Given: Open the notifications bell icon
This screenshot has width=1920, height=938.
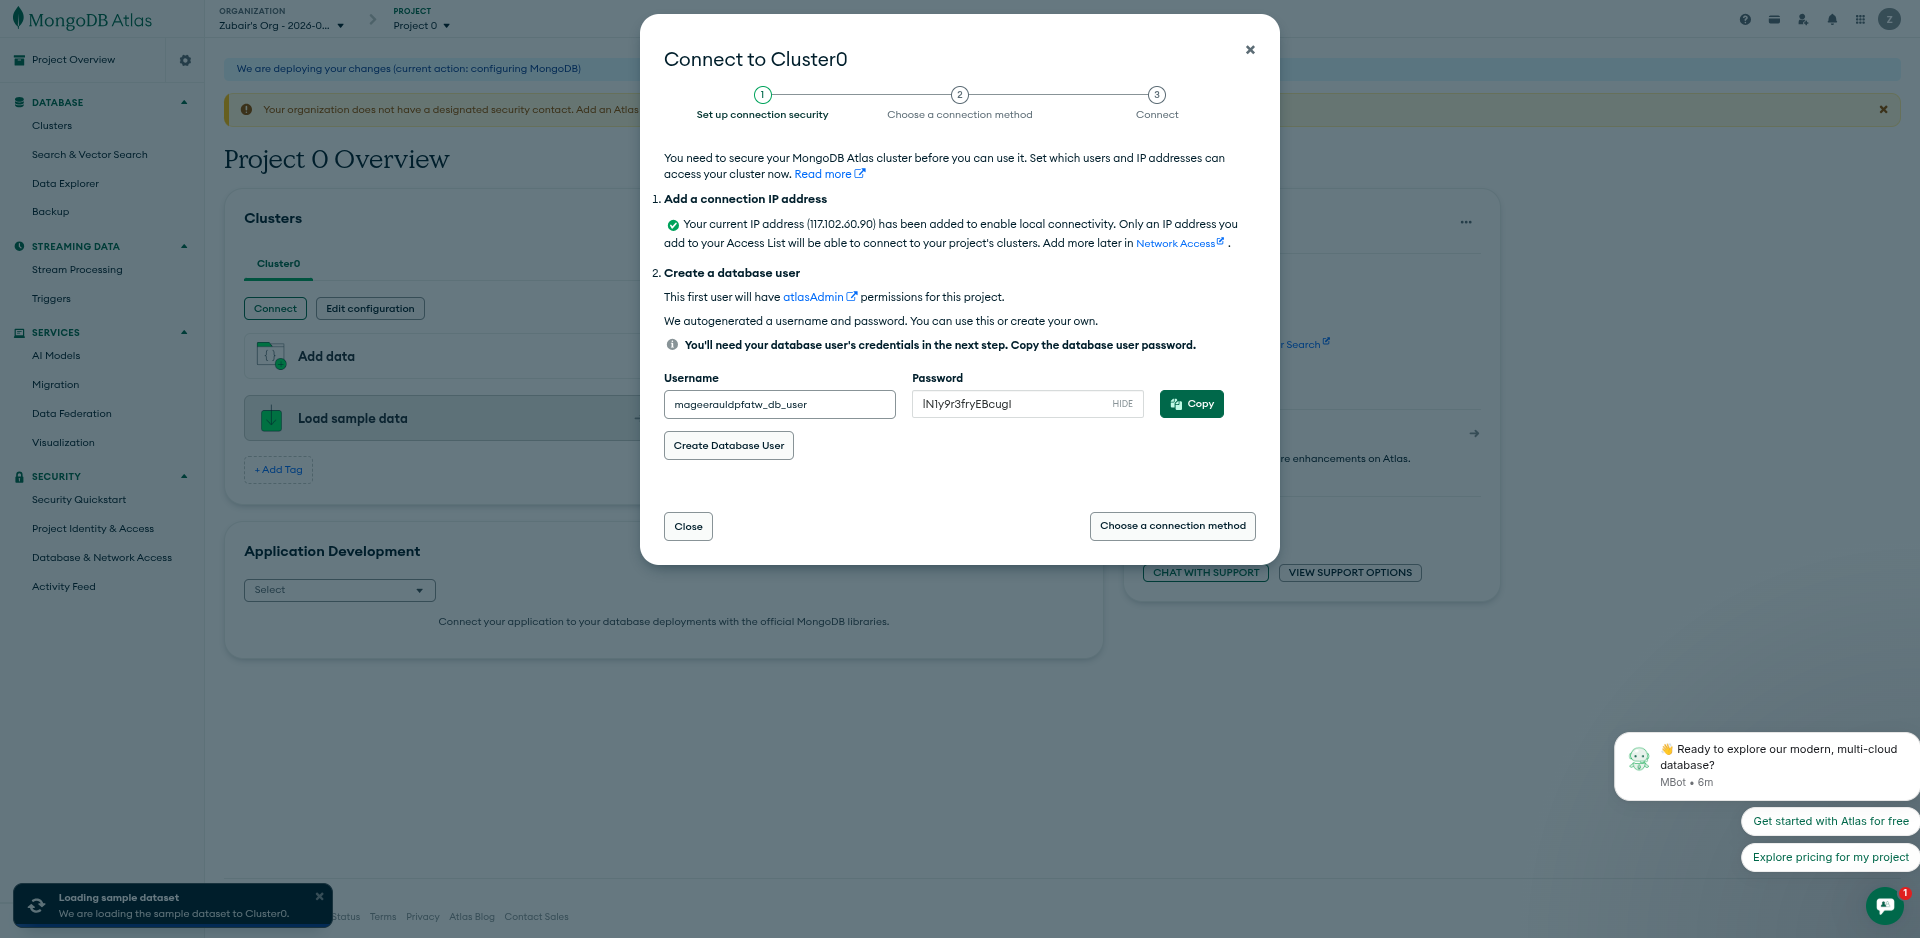Looking at the screenshot, I should (1832, 19).
